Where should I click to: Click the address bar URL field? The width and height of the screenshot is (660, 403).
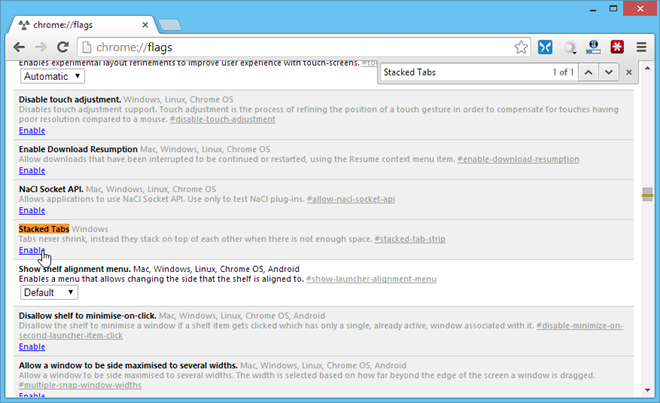pyautogui.click(x=300, y=47)
